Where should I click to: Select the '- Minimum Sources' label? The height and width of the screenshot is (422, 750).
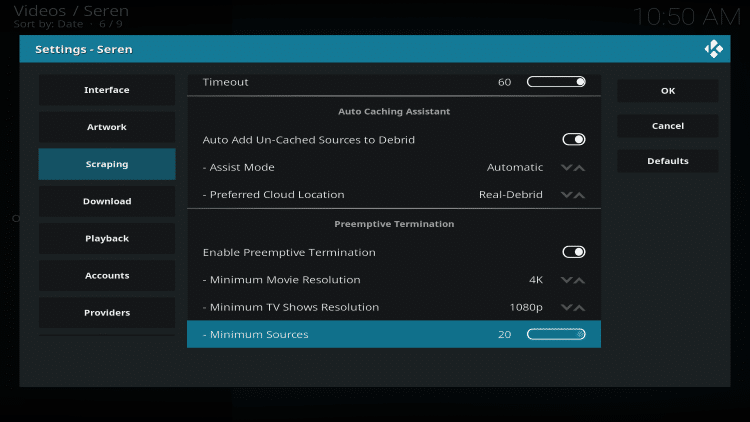(255, 334)
